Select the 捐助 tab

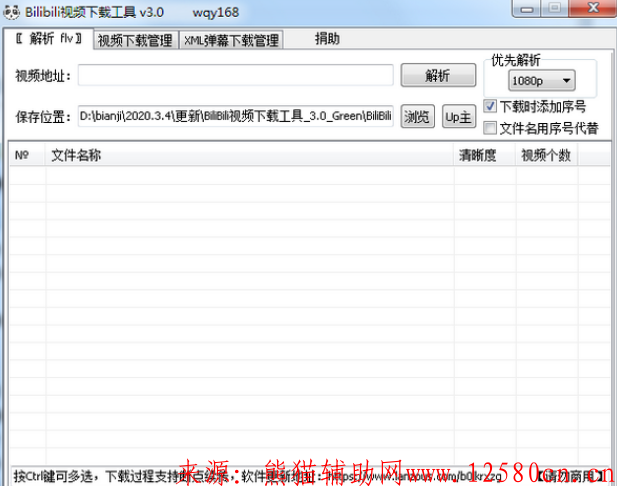click(x=327, y=40)
